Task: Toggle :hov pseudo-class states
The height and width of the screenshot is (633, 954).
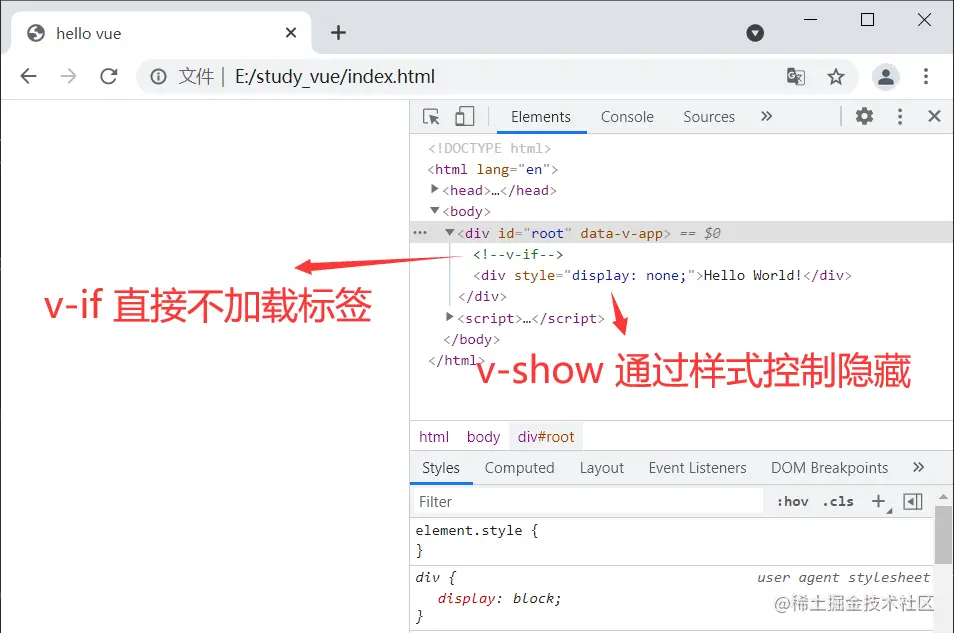Action: [792, 501]
